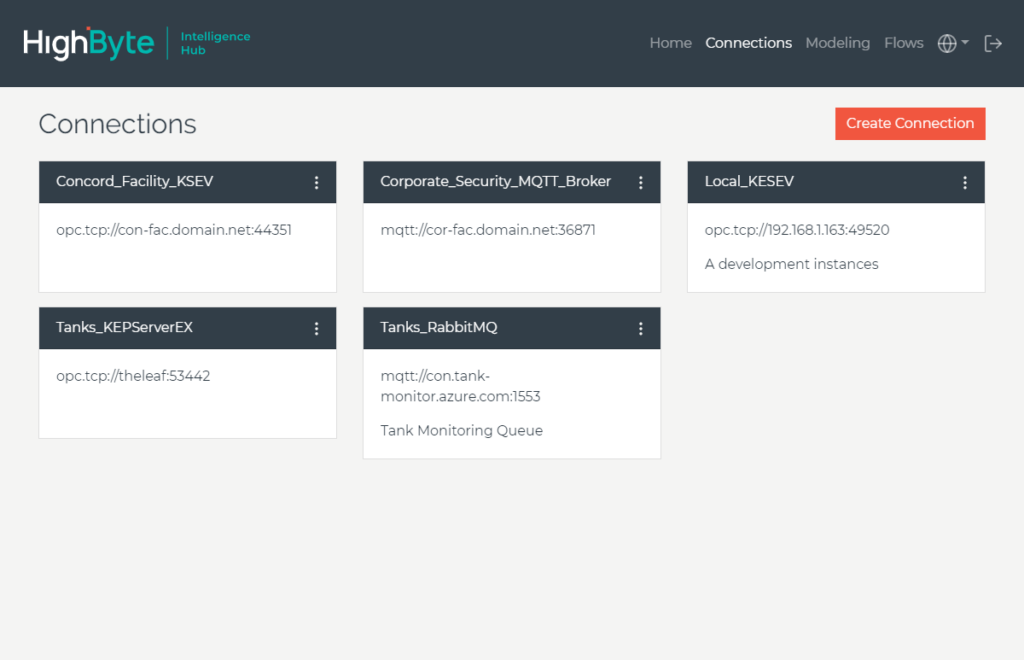The width and height of the screenshot is (1024, 660).
Task: Open the Tanks_KEPServerEX options icon
Action: (x=317, y=328)
